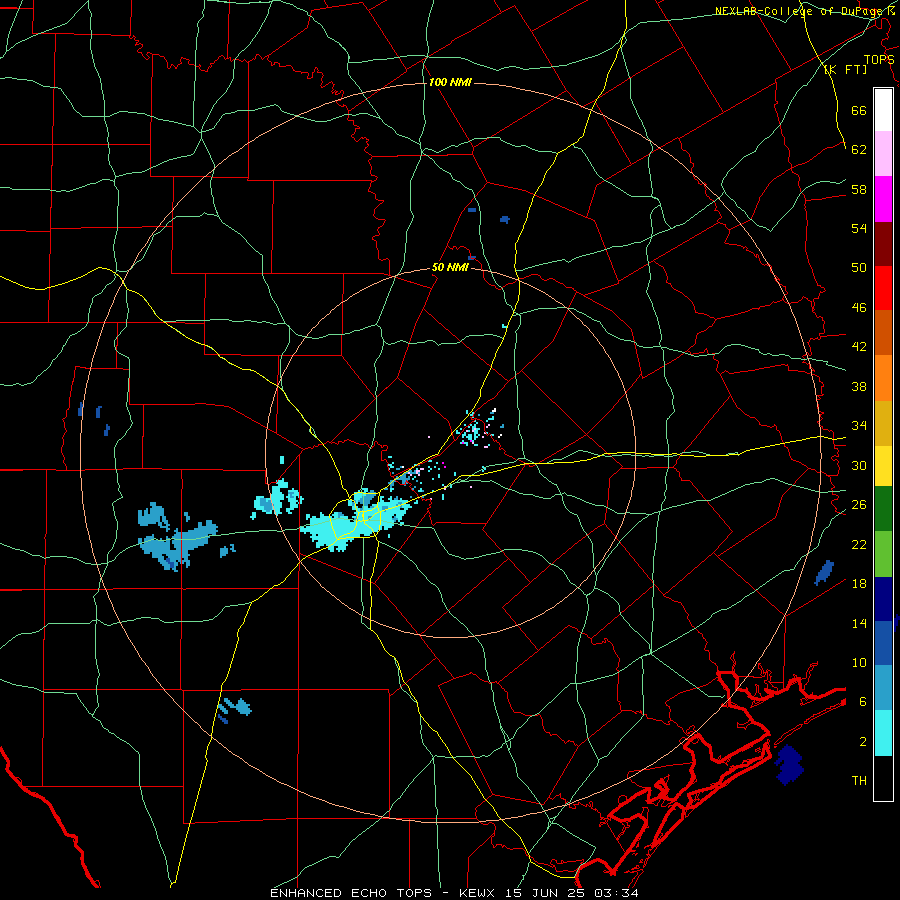Viewport: 900px width, 900px height.
Task: Click the '6' legend value
Action: tap(863, 702)
